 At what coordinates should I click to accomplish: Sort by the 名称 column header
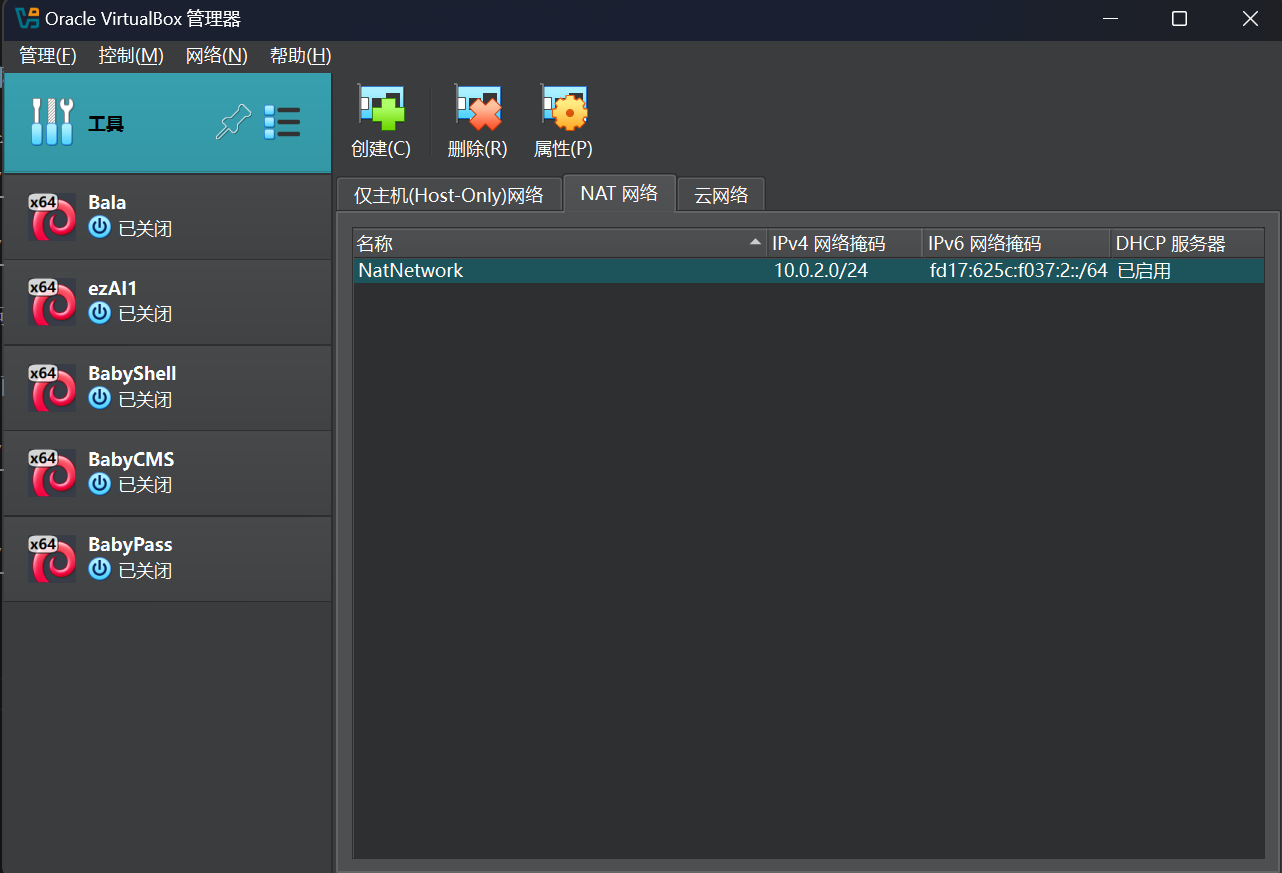pyautogui.click(x=558, y=244)
